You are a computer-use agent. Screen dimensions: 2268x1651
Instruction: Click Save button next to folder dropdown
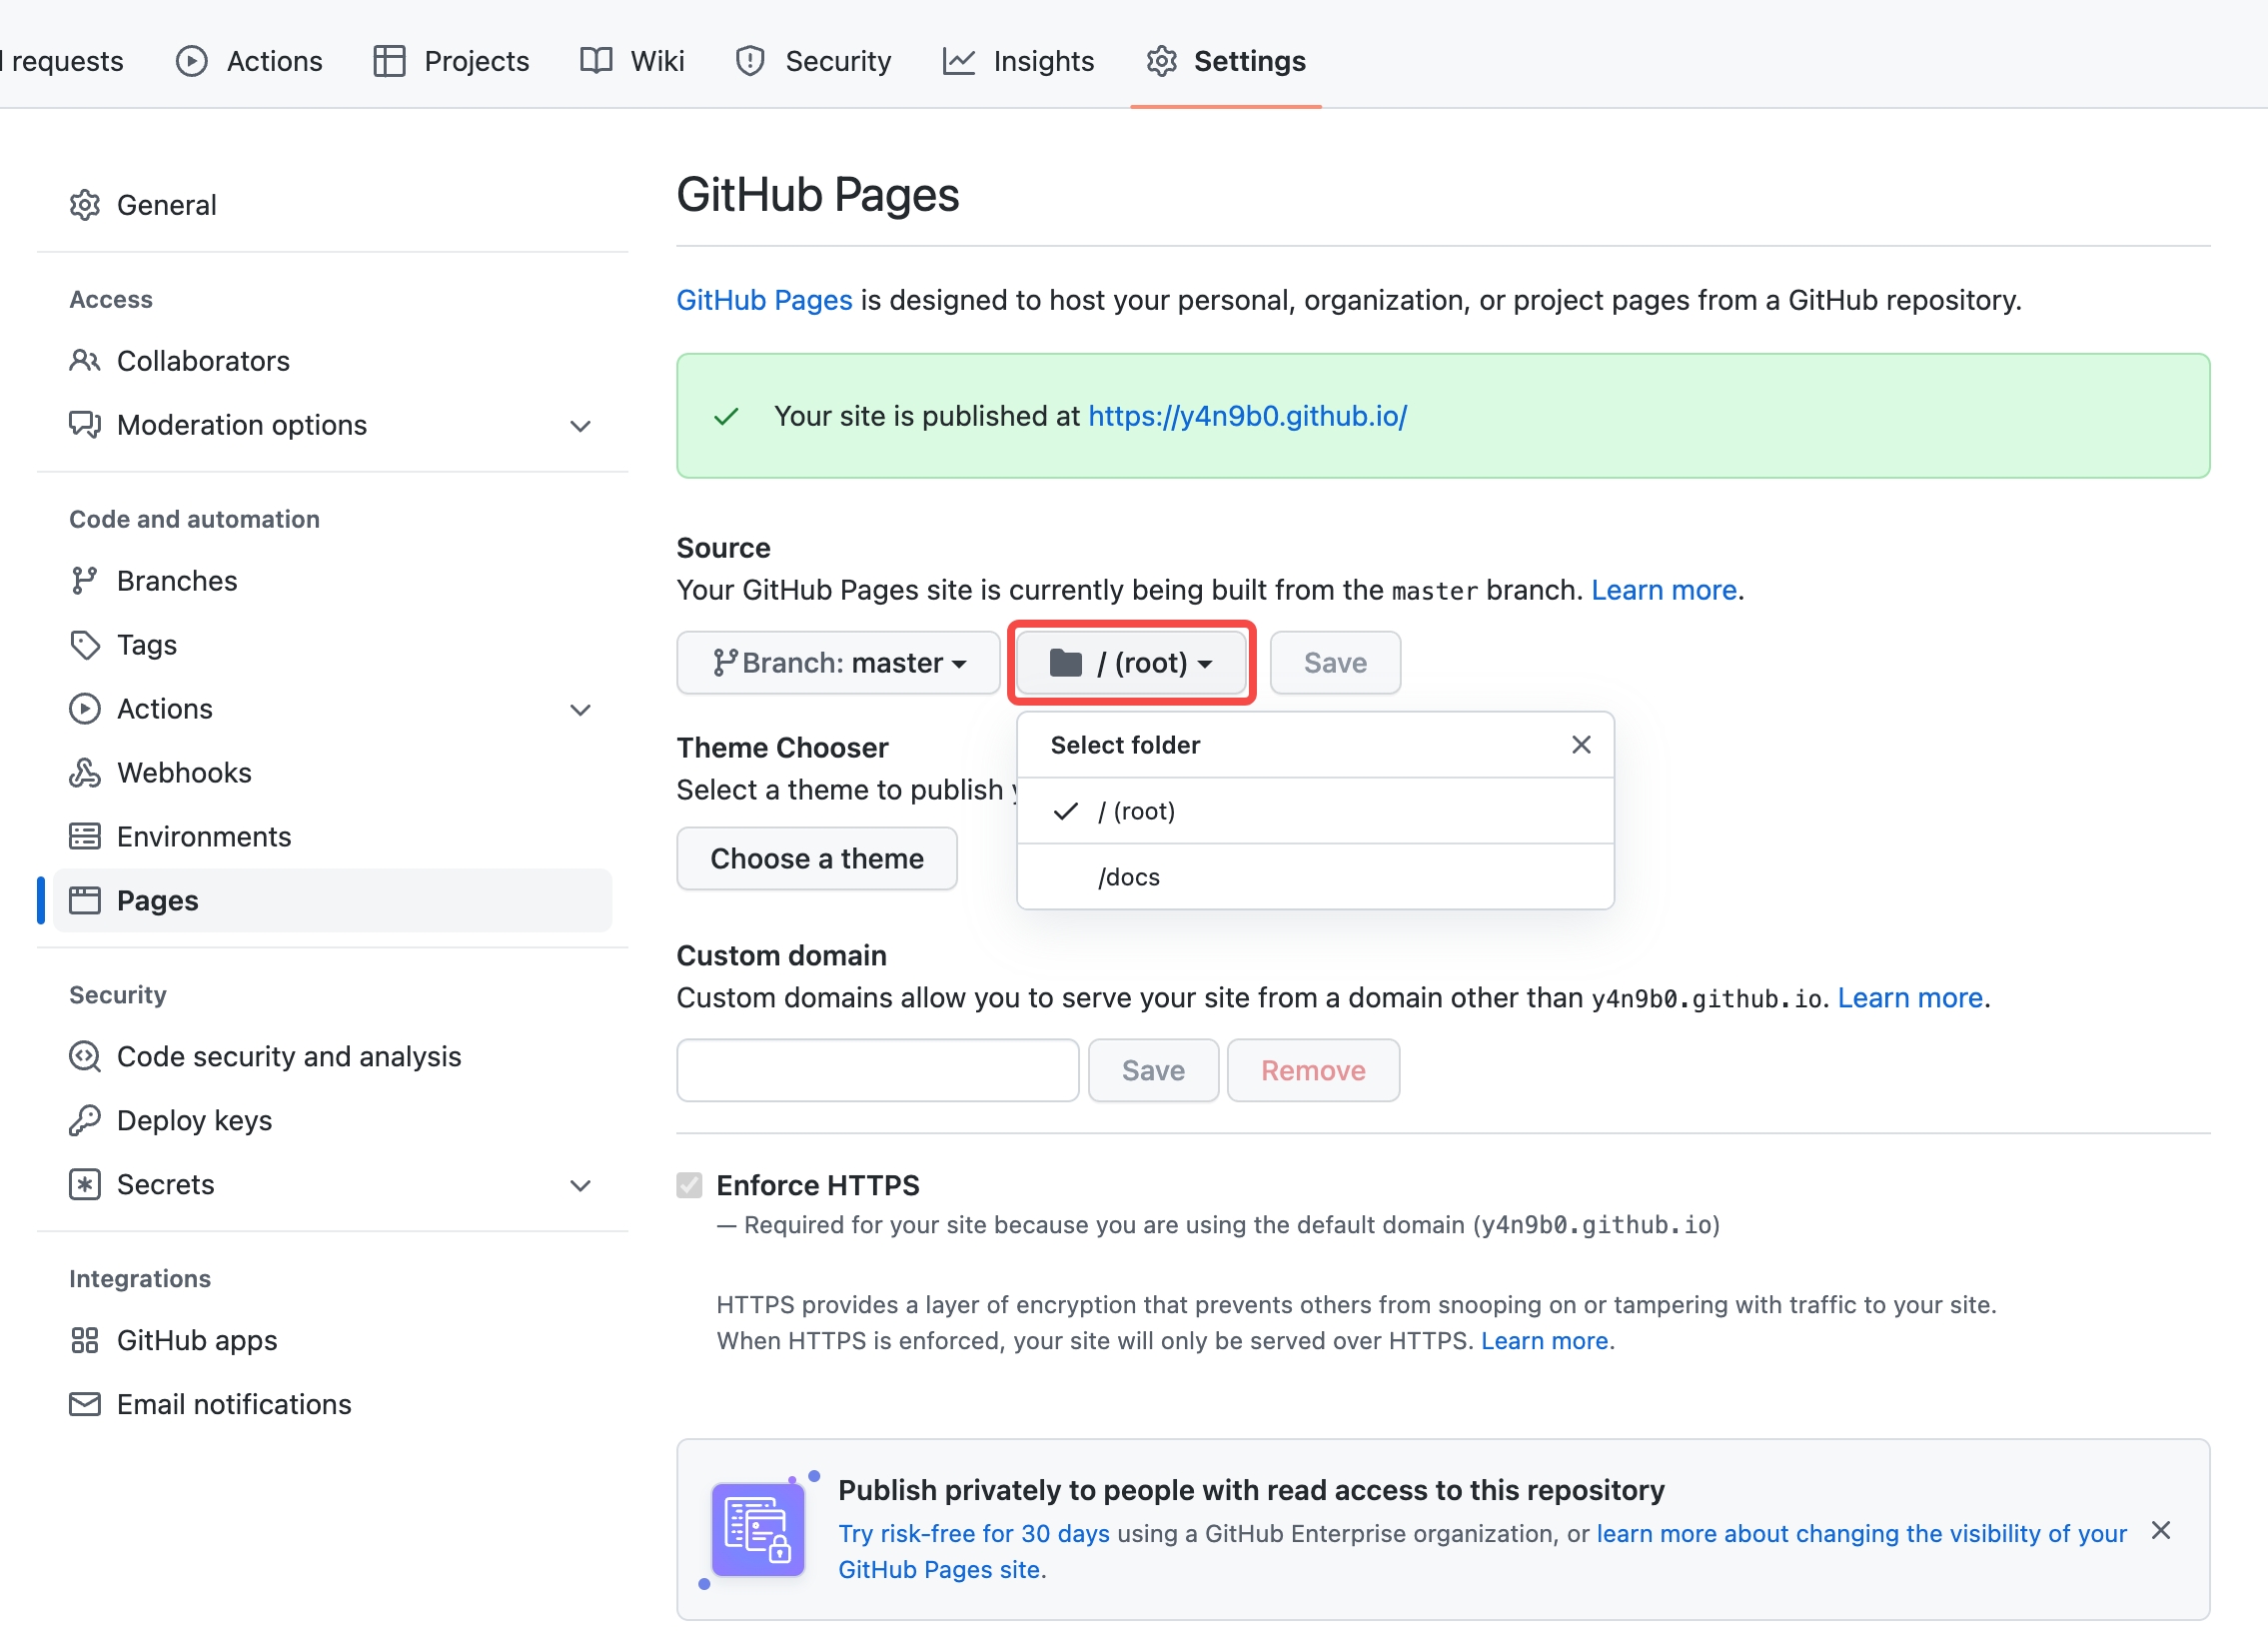pyautogui.click(x=1335, y=663)
